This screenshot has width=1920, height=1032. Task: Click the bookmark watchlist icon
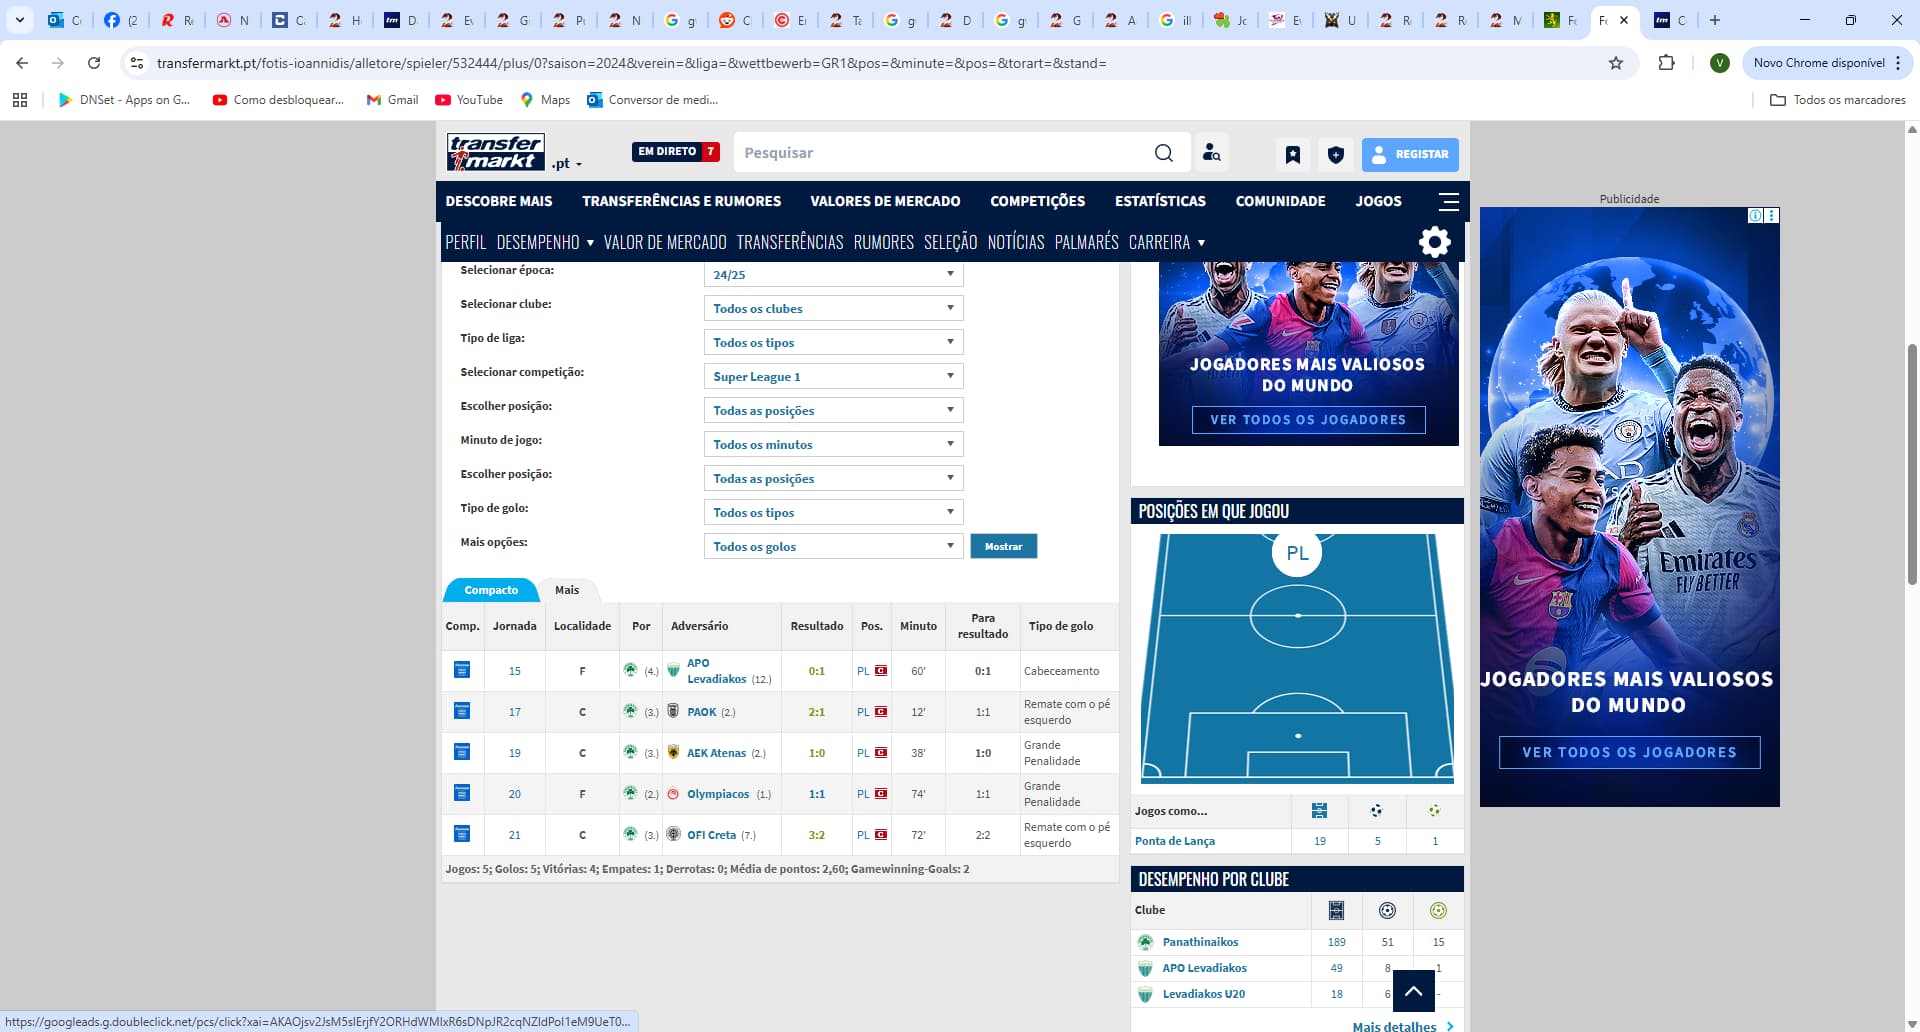(x=1292, y=154)
